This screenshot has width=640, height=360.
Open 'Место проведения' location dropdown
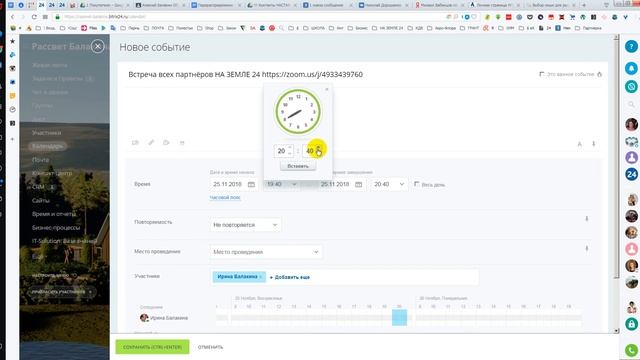[266, 252]
